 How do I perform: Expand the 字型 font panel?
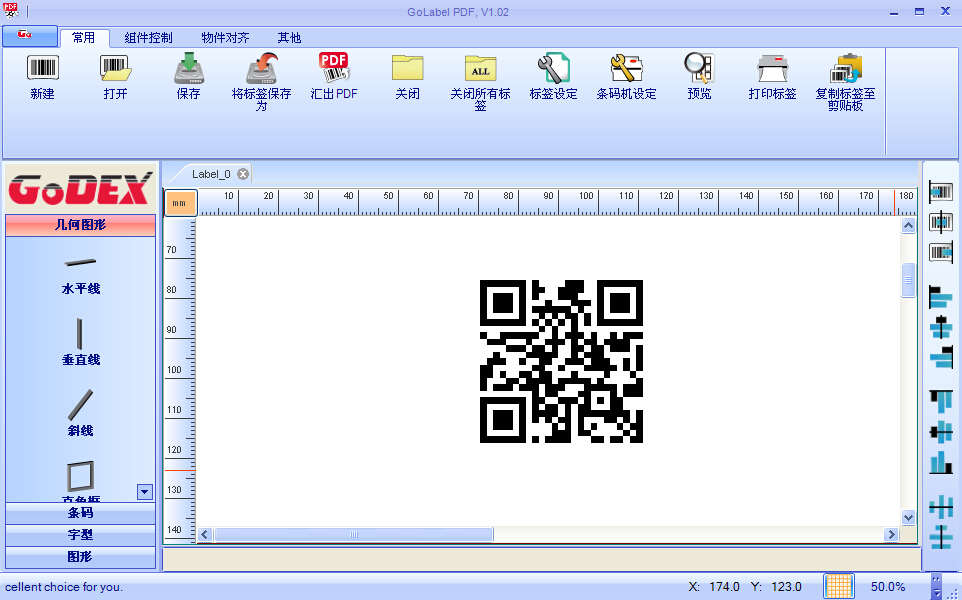[x=80, y=535]
